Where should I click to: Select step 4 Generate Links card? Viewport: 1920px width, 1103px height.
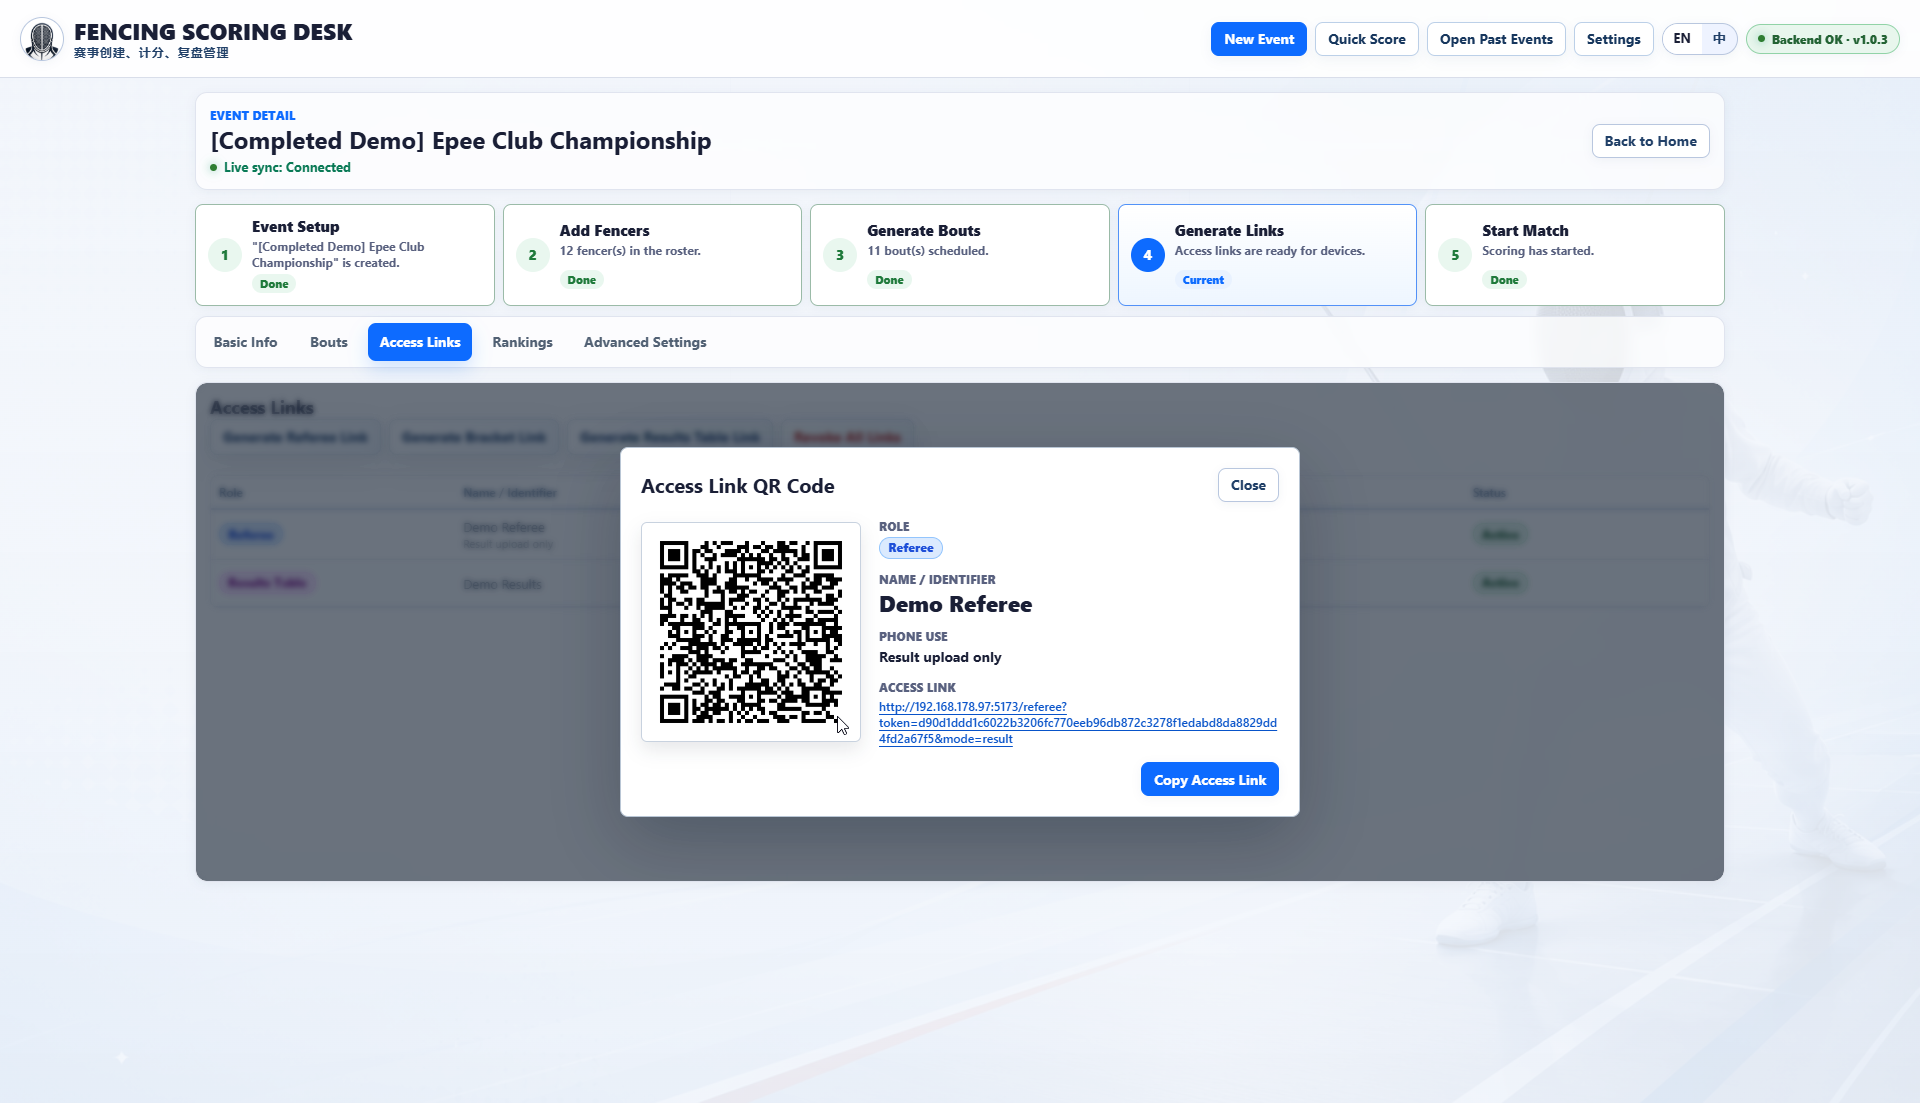point(1267,255)
